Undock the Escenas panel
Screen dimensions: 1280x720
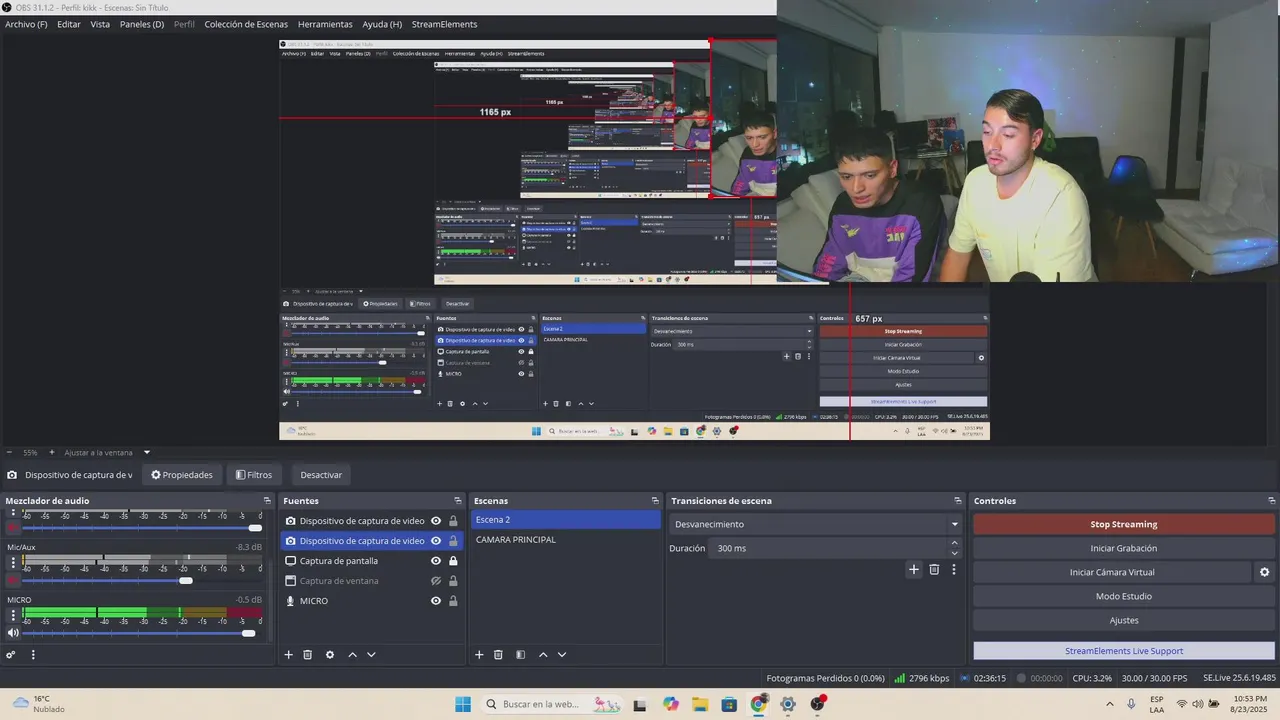click(x=655, y=500)
